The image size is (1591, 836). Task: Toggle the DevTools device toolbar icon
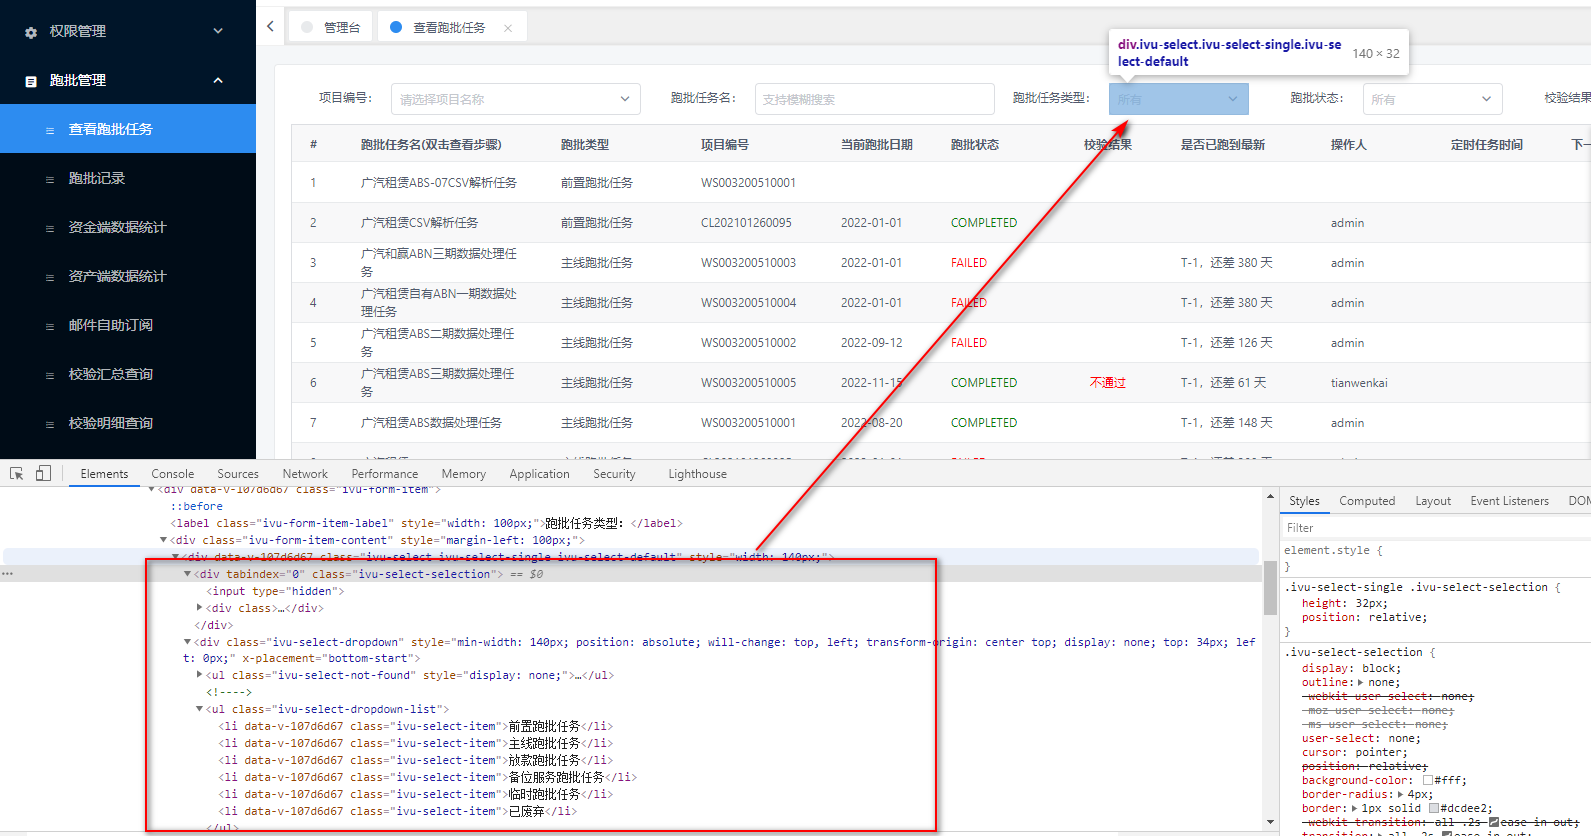(x=43, y=473)
